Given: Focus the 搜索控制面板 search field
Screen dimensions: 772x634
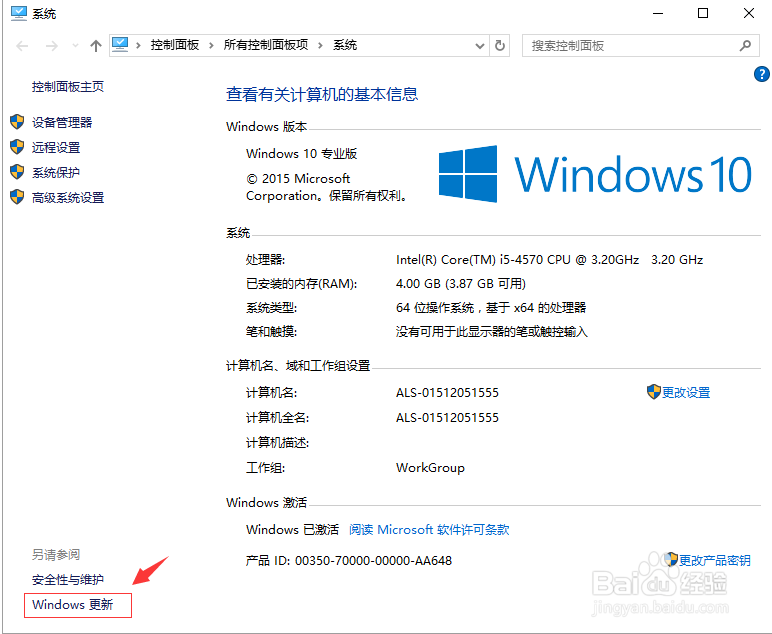Looking at the screenshot, I should pyautogui.click(x=640, y=46).
